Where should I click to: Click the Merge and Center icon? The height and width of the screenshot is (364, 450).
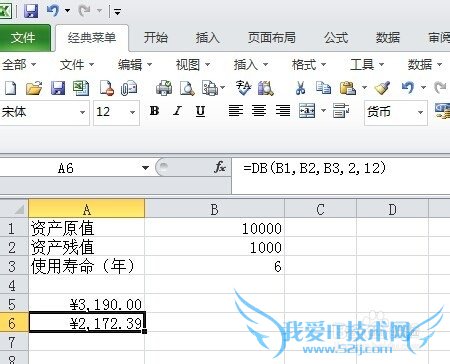click(x=307, y=111)
